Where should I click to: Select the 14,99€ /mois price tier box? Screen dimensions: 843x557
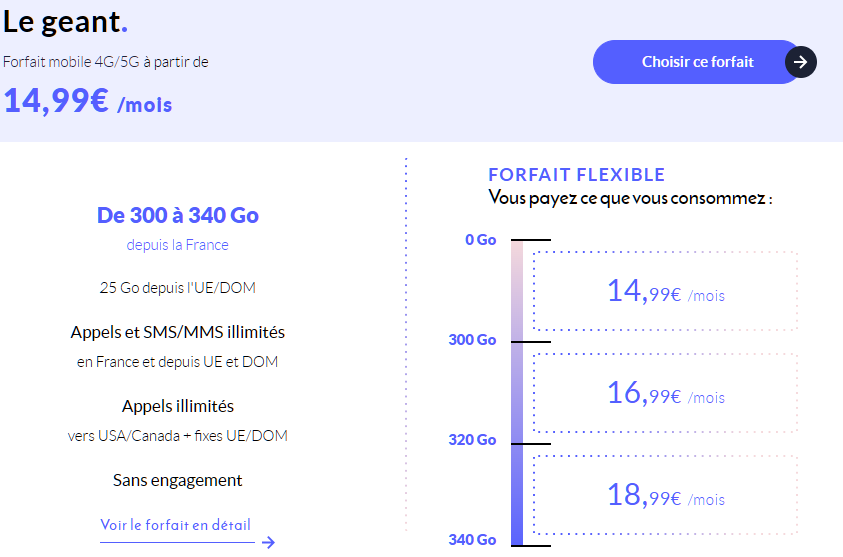pyautogui.click(x=665, y=291)
